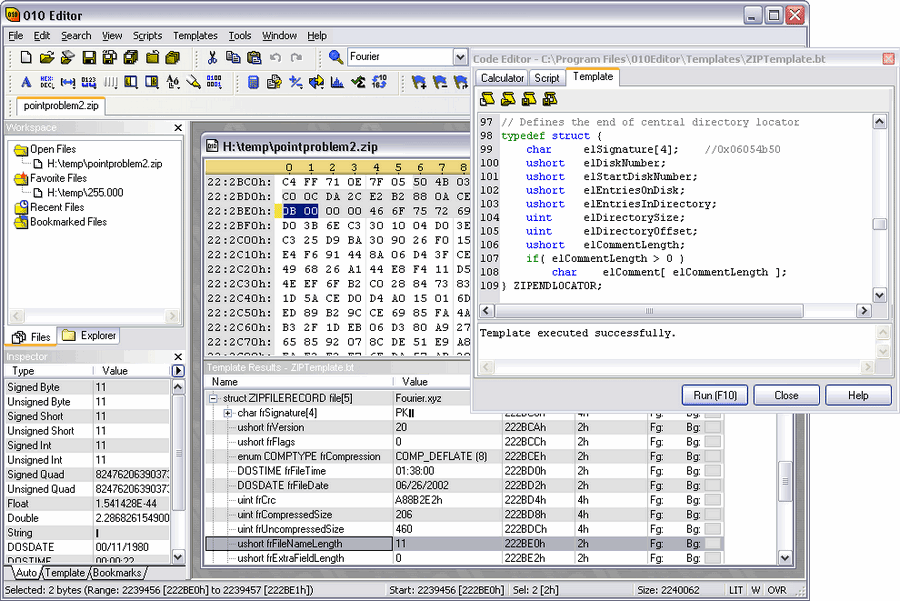The image size is (900, 601).
Task: Toggle HEX/DEC address display mode
Action: coord(45,82)
